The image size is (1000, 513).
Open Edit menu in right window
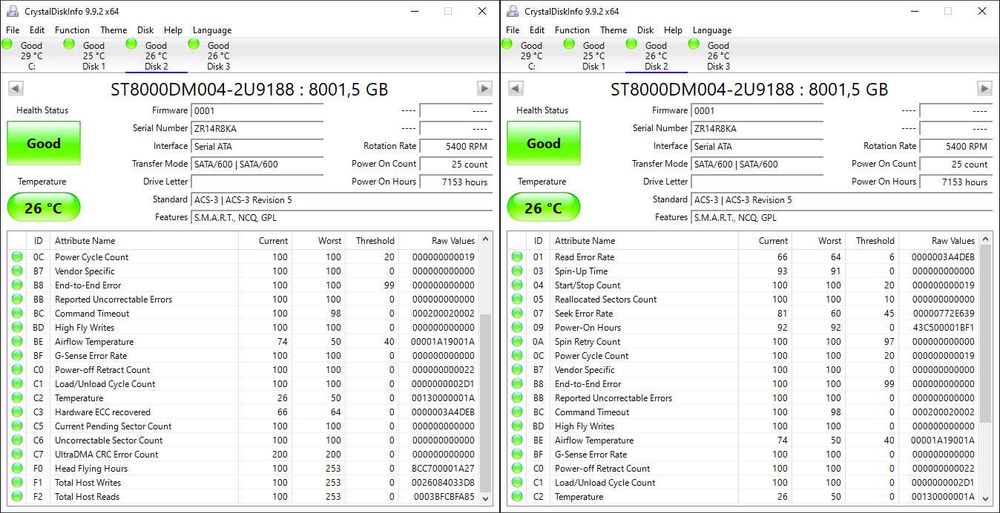[537, 30]
